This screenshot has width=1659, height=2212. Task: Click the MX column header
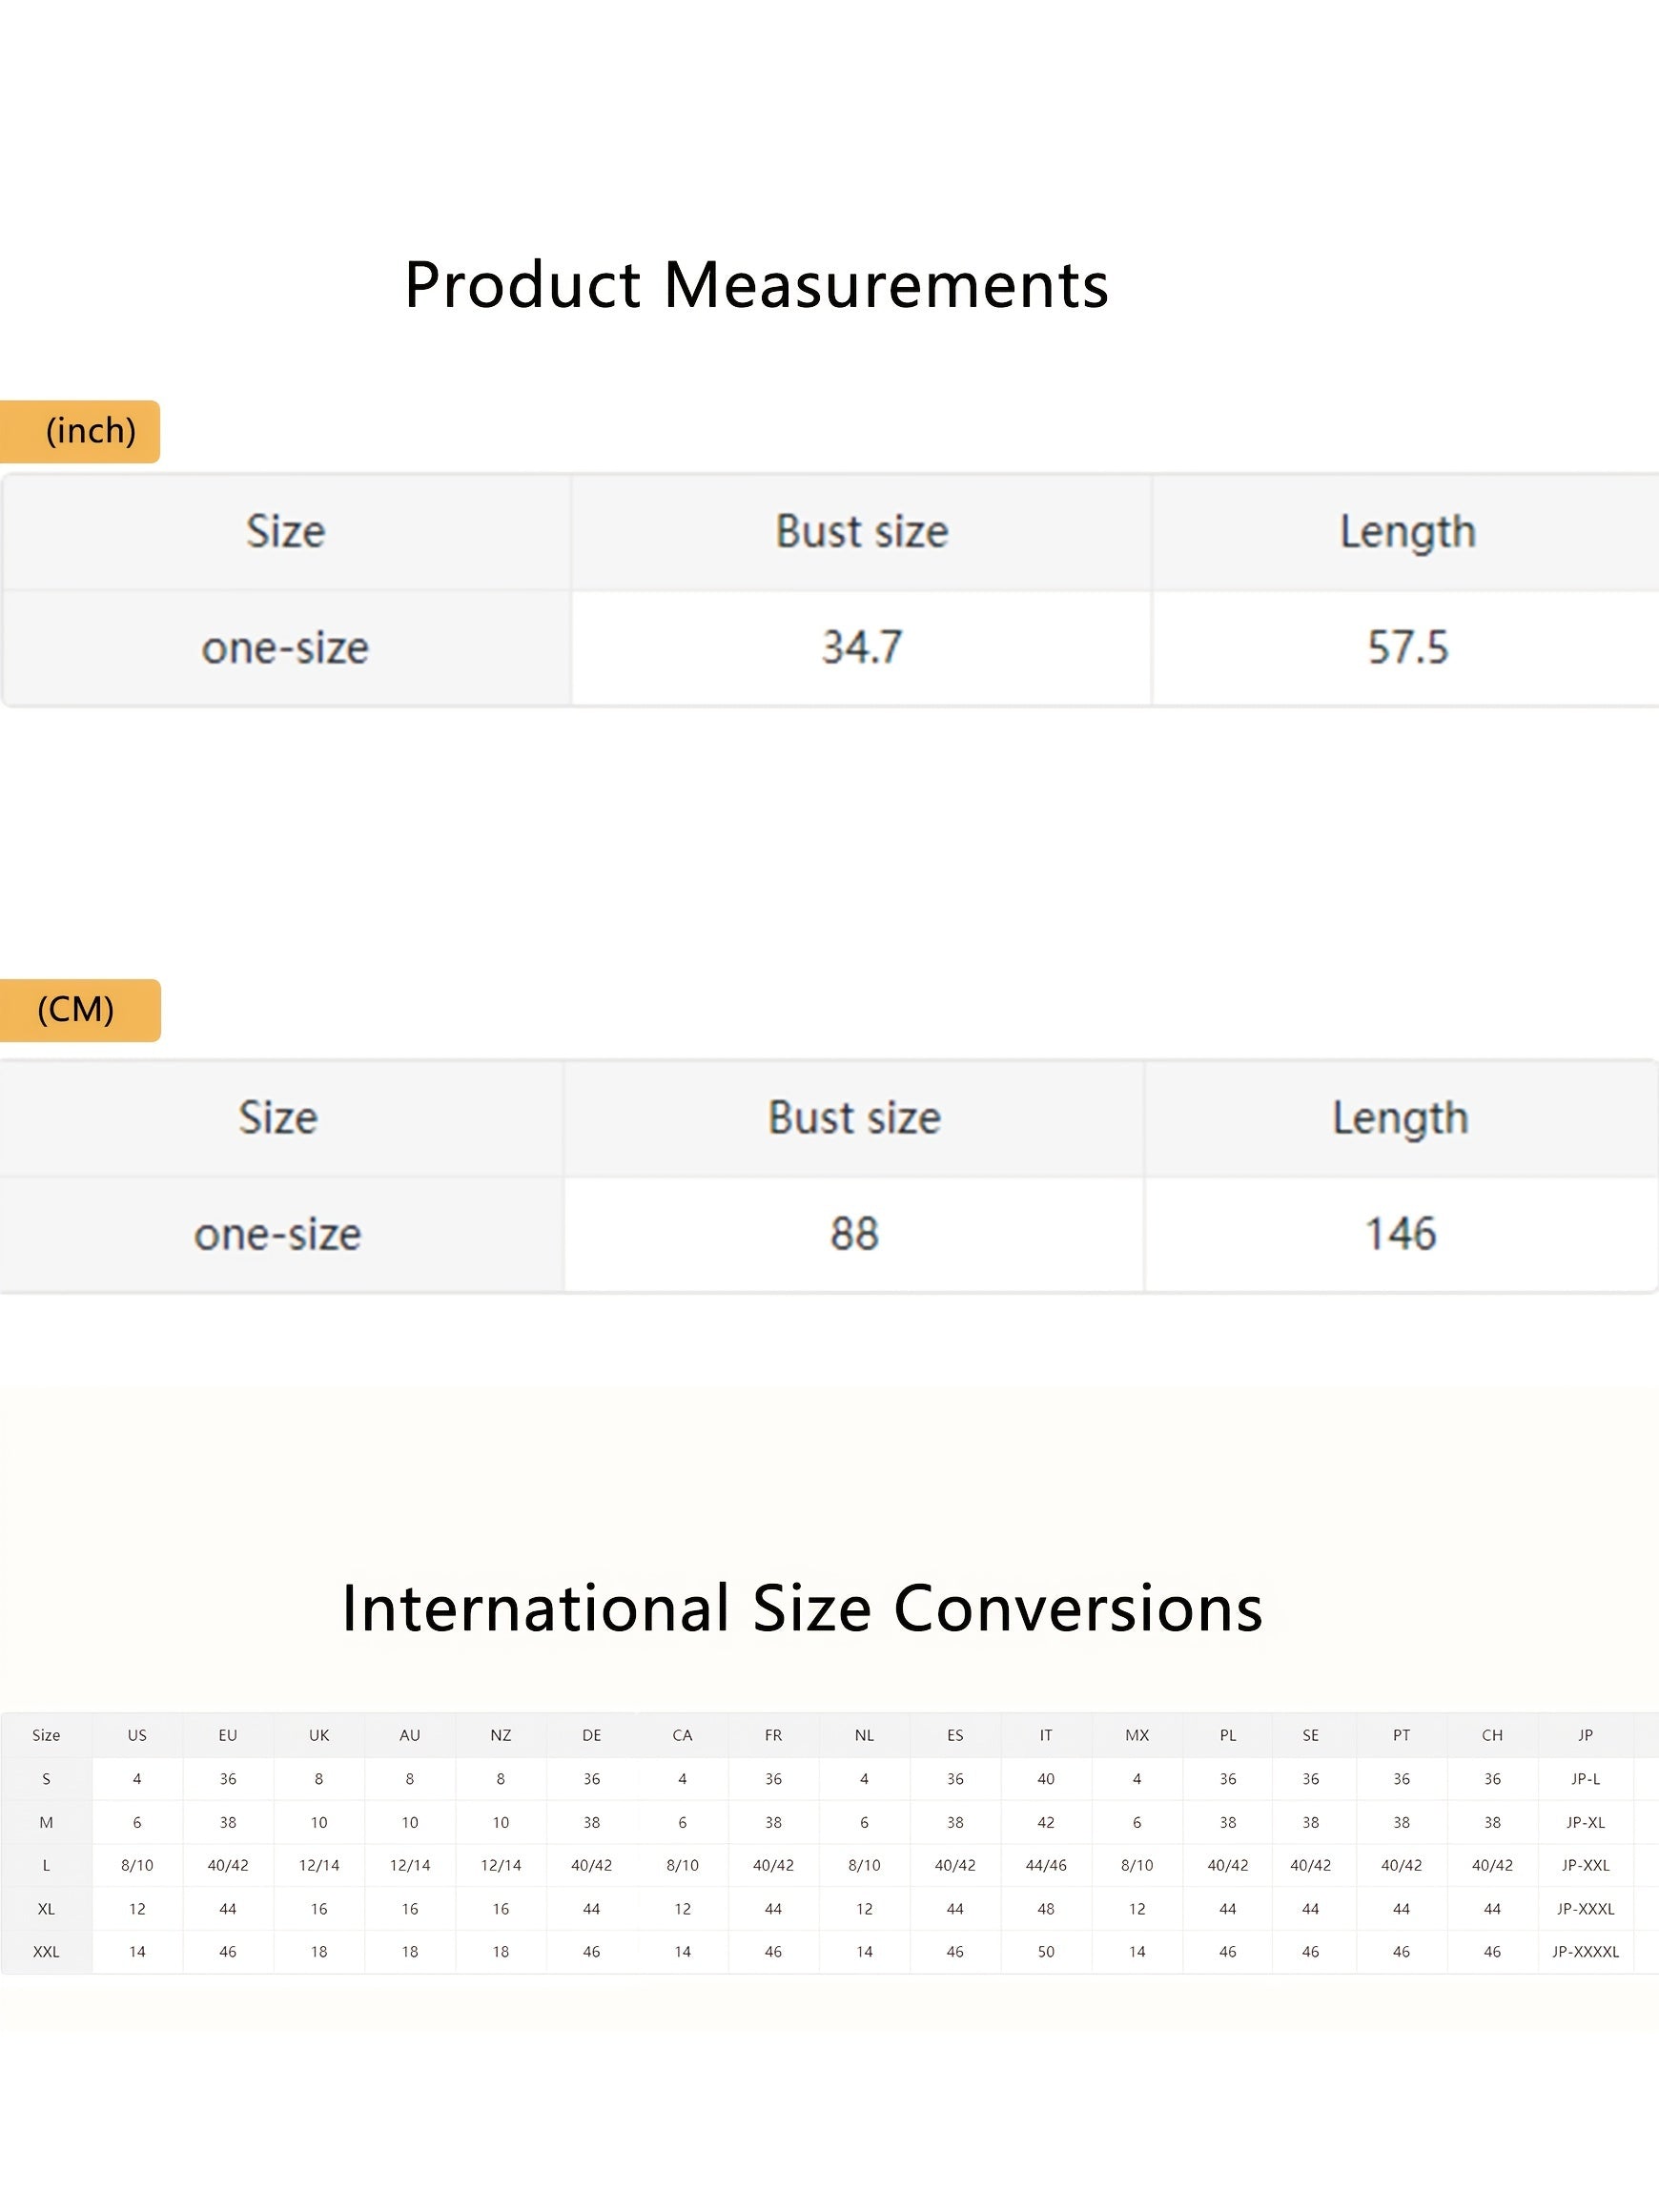(x=1137, y=1735)
